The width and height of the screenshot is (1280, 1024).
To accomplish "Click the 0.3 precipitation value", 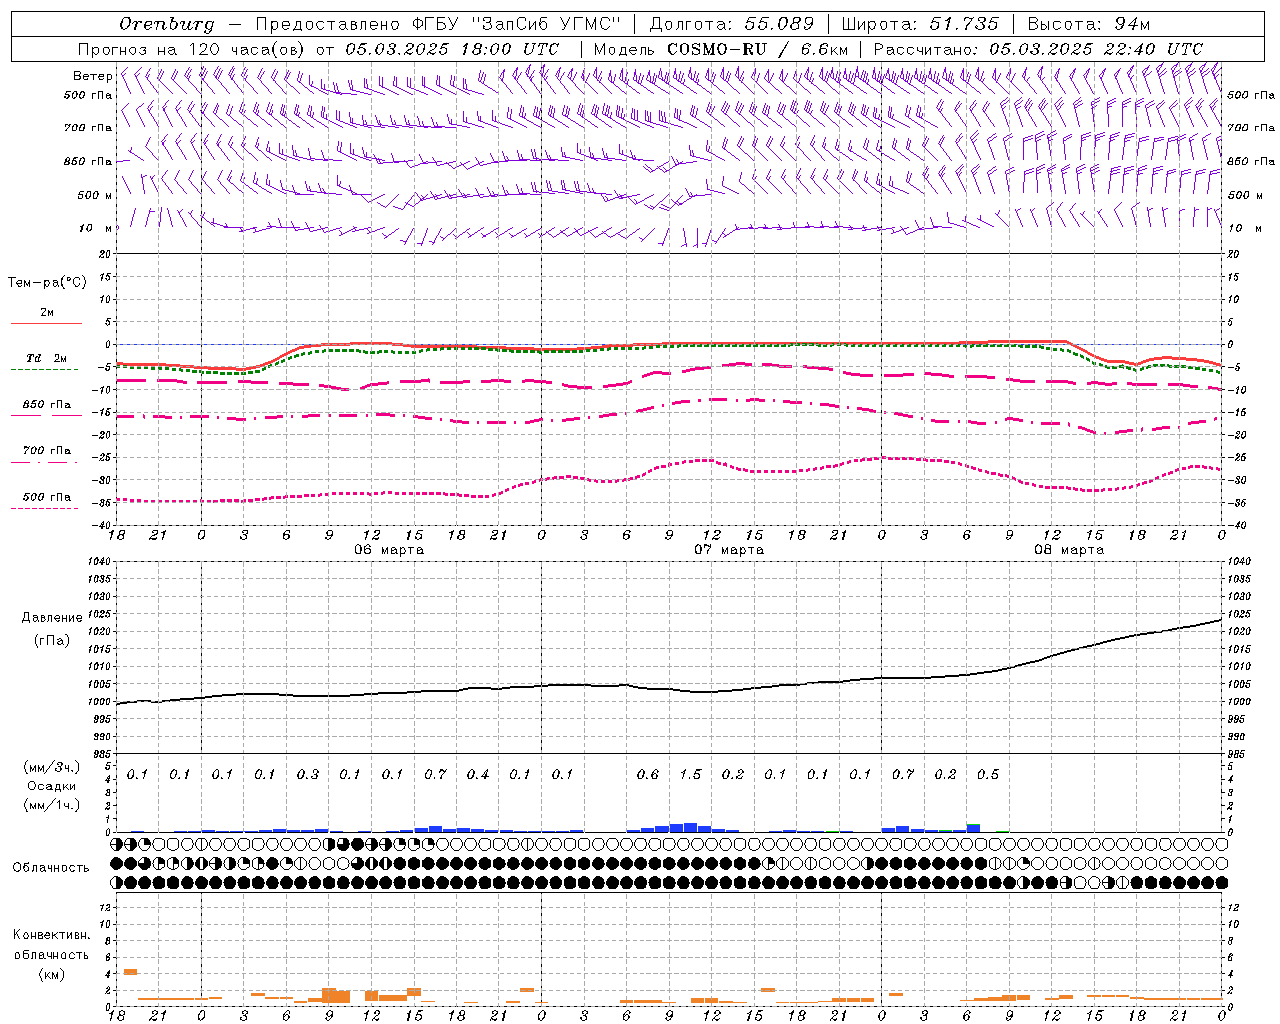I will click(x=307, y=774).
